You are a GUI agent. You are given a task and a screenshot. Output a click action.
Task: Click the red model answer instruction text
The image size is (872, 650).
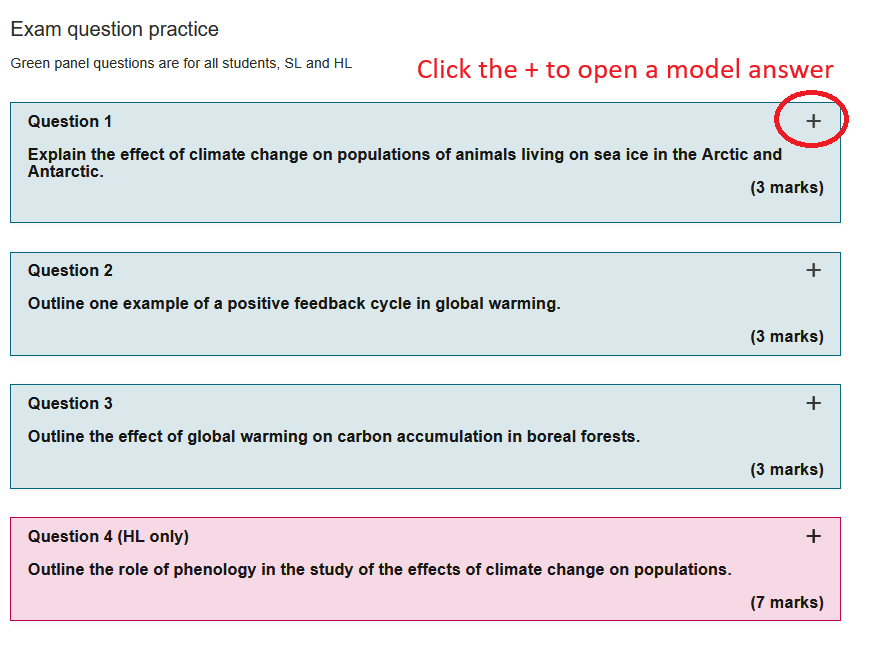click(x=625, y=70)
